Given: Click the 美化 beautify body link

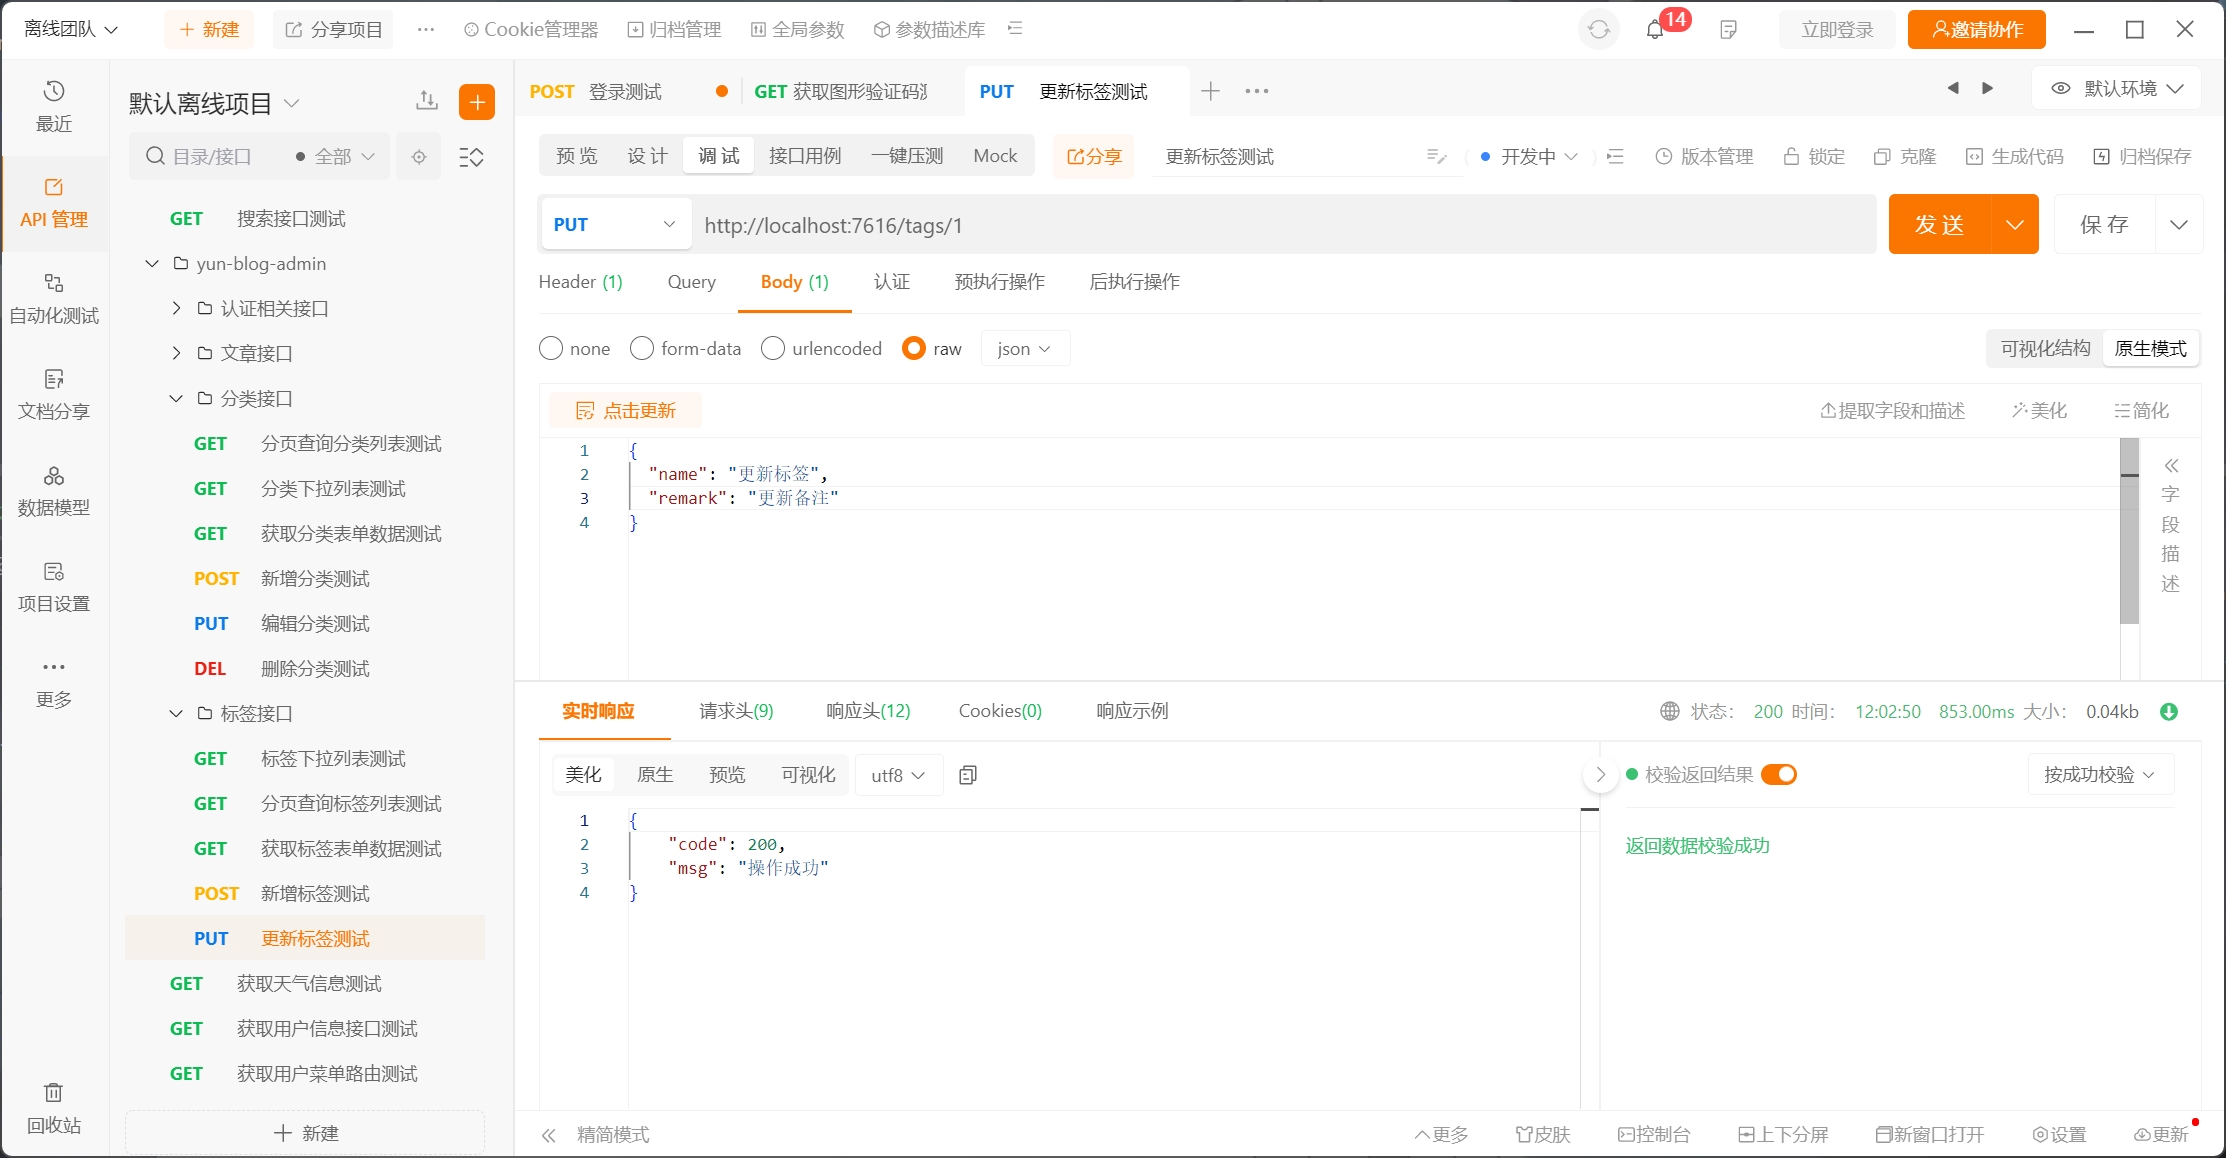Looking at the screenshot, I should (2040, 411).
